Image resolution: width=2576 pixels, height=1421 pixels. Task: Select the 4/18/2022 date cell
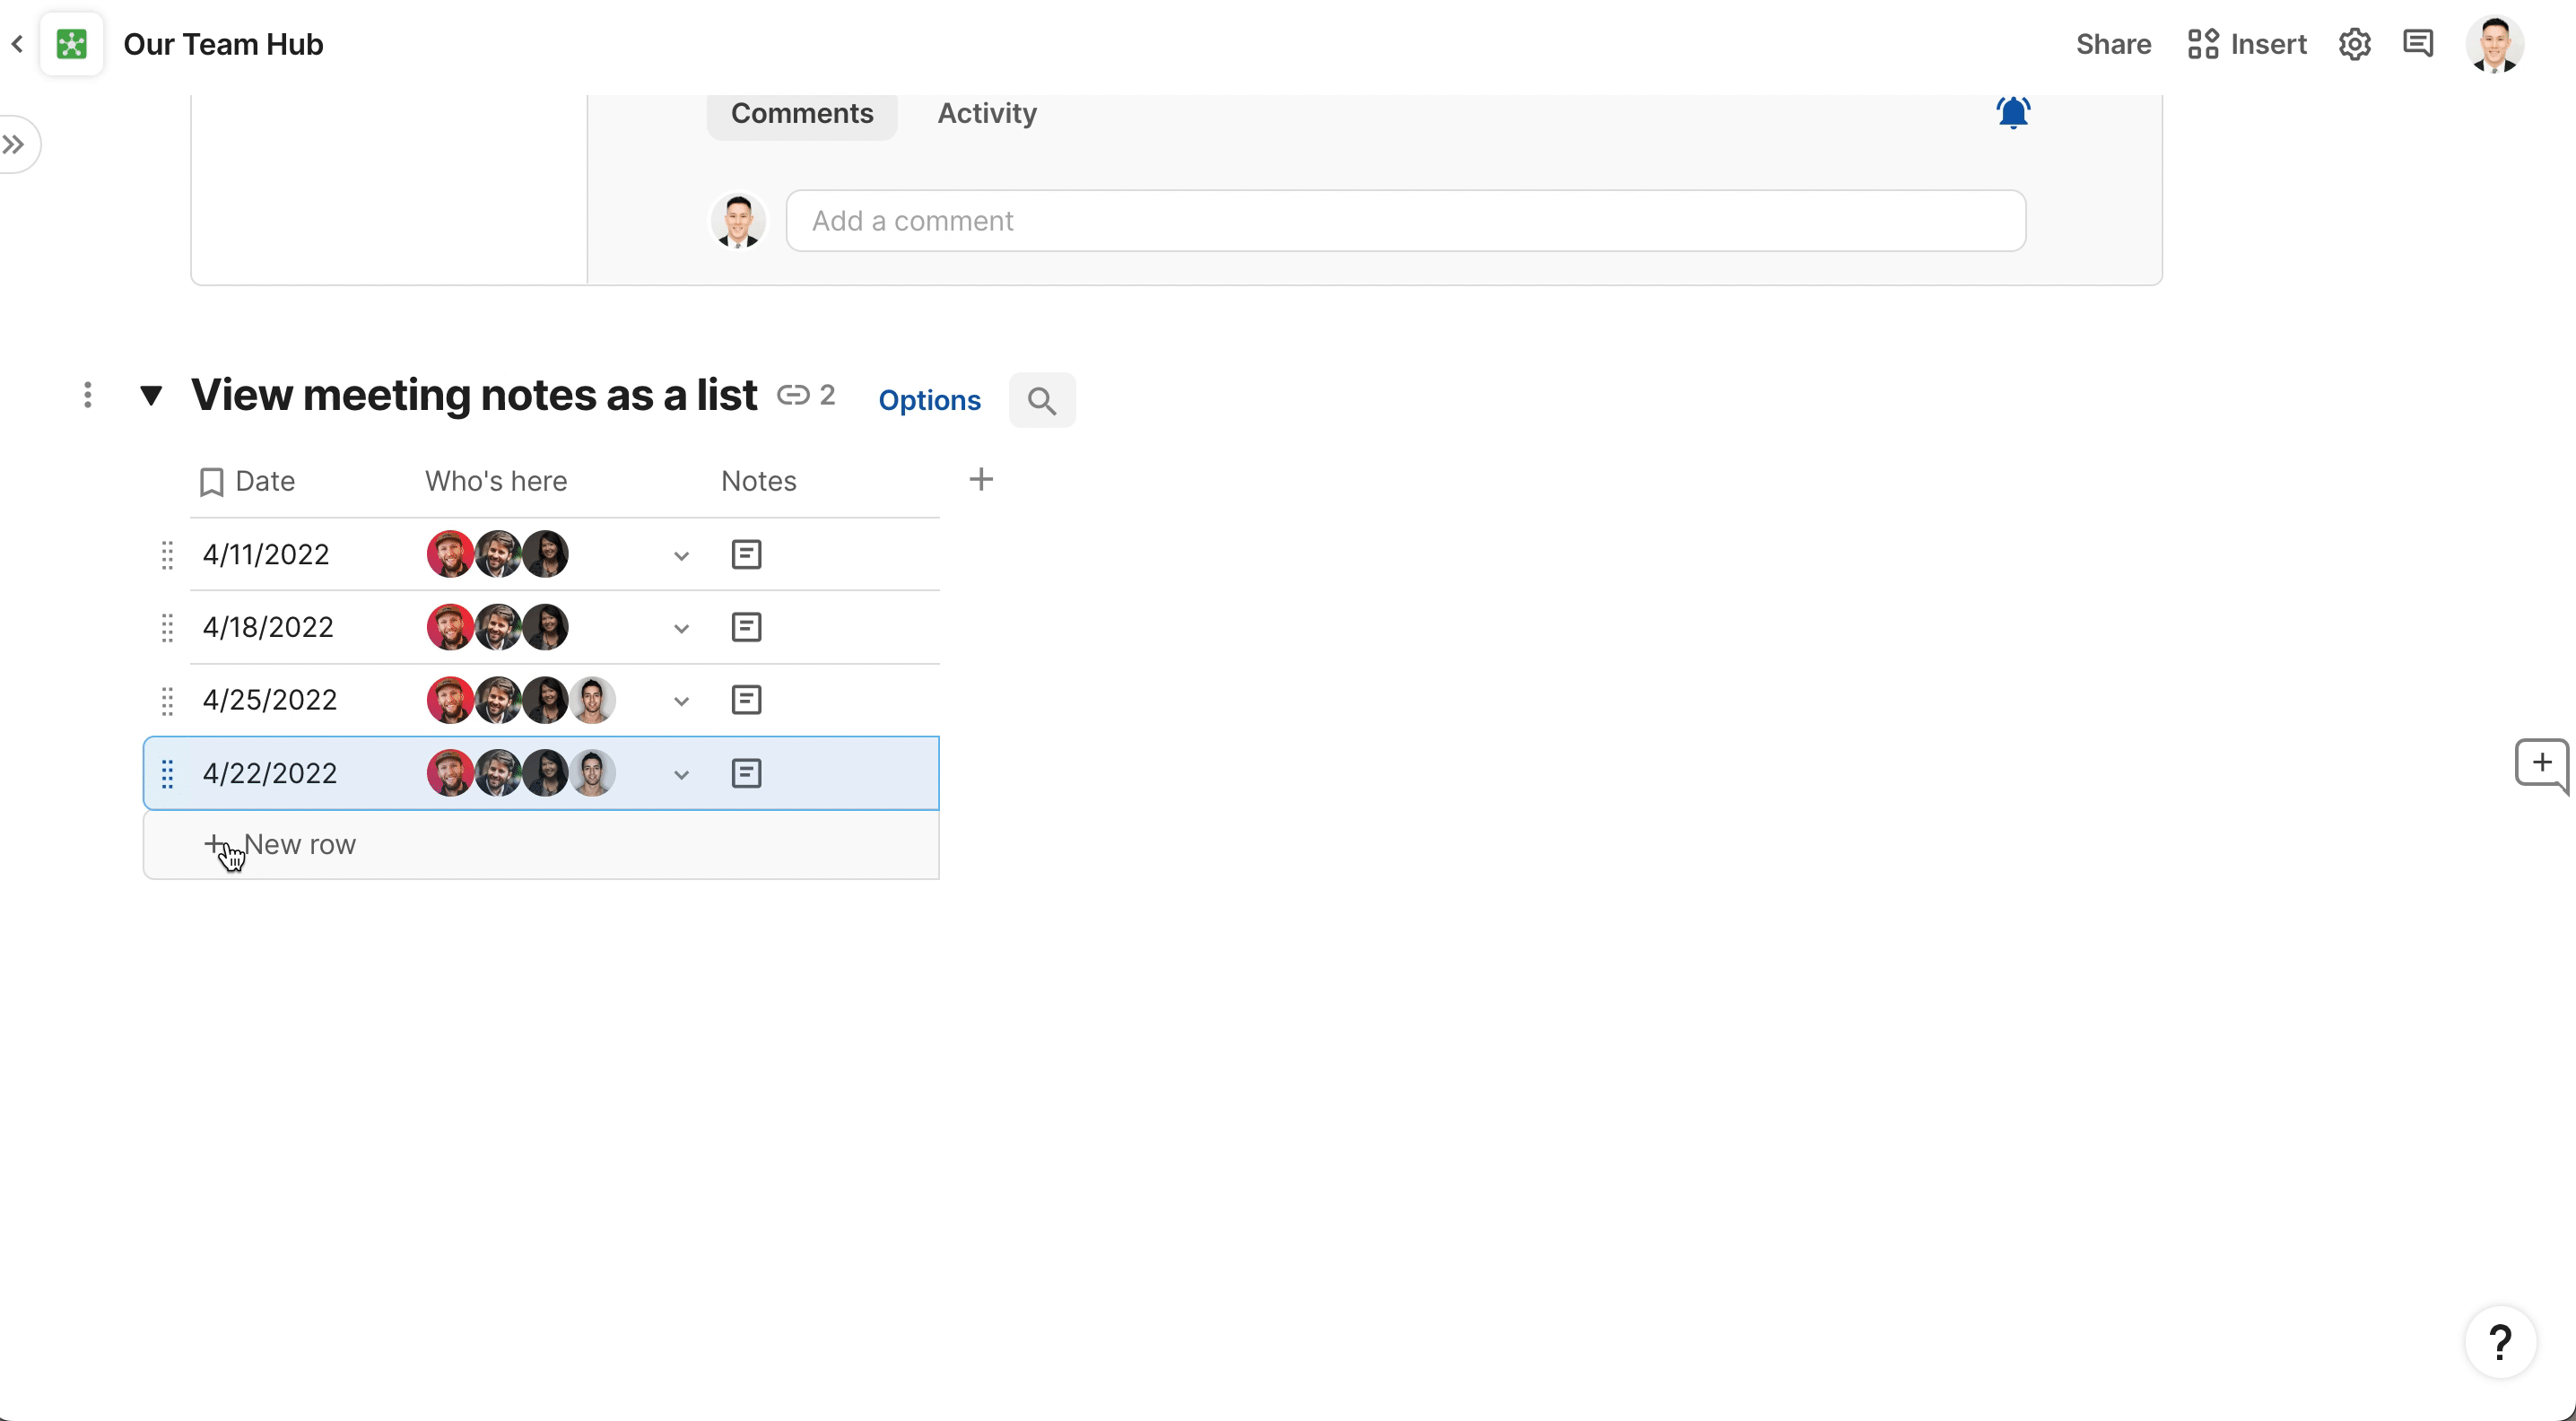click(268, 627)
